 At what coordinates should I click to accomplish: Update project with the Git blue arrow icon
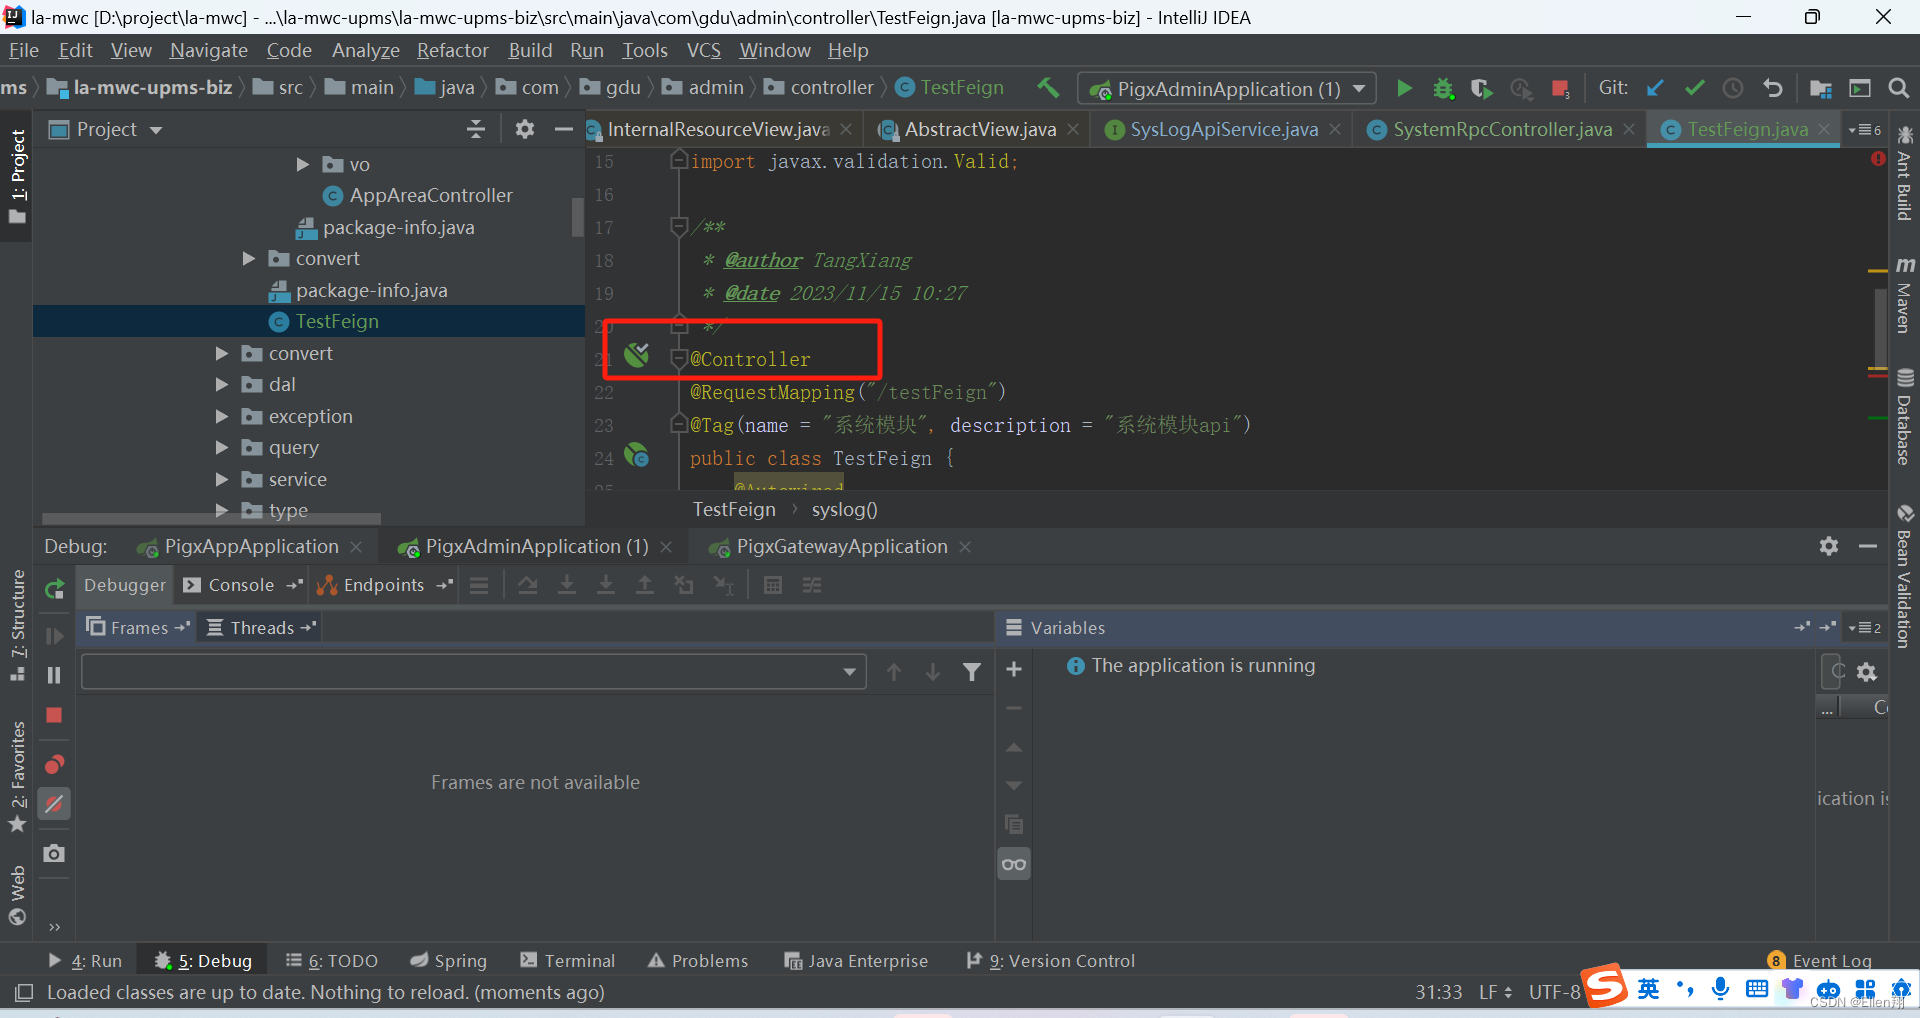point(1655,88)
